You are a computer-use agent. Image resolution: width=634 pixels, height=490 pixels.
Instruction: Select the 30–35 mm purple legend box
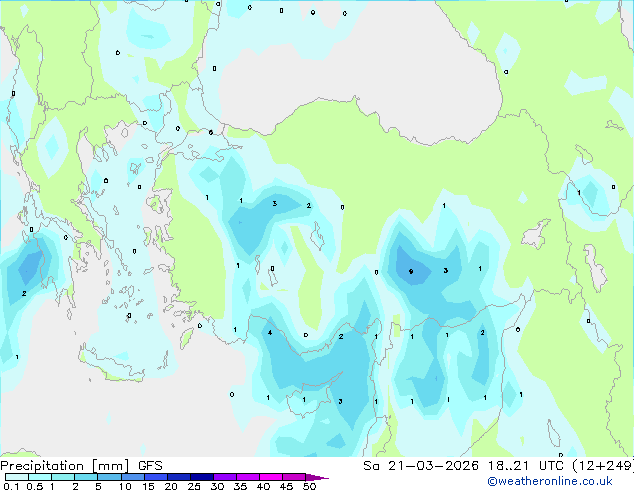point(225,477)
